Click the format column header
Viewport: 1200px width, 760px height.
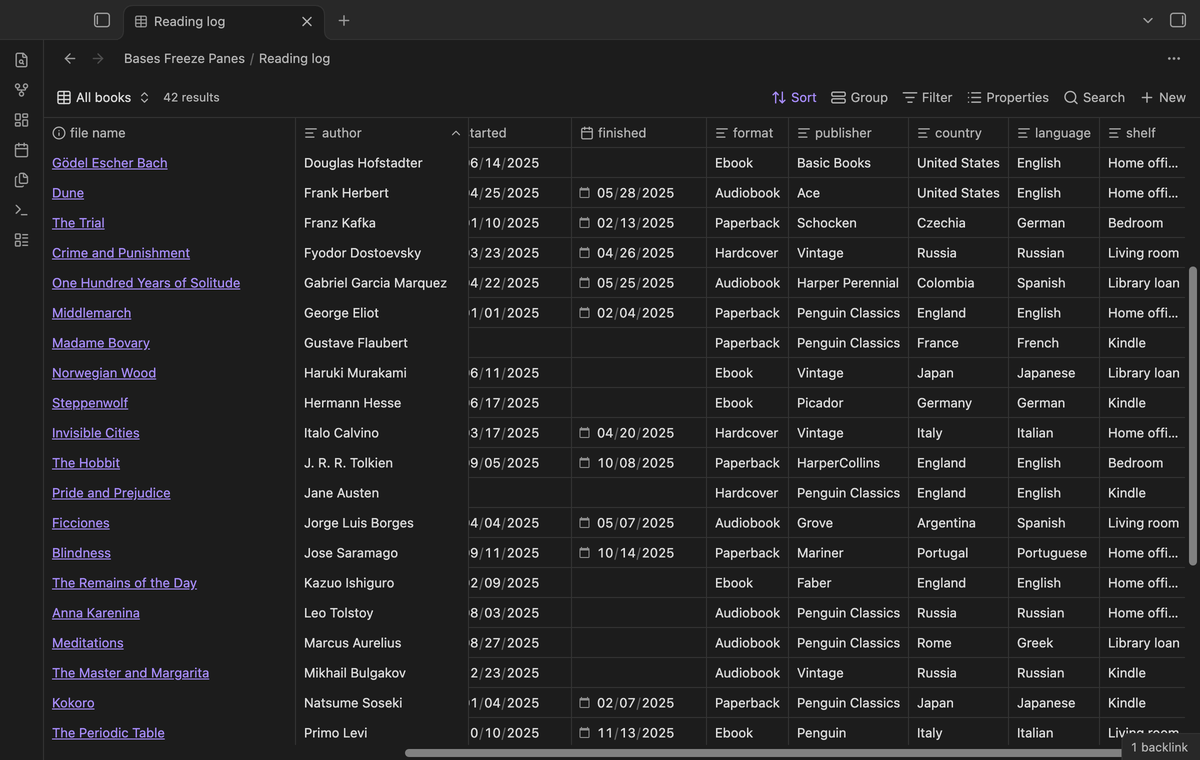[x=747, y=133]
